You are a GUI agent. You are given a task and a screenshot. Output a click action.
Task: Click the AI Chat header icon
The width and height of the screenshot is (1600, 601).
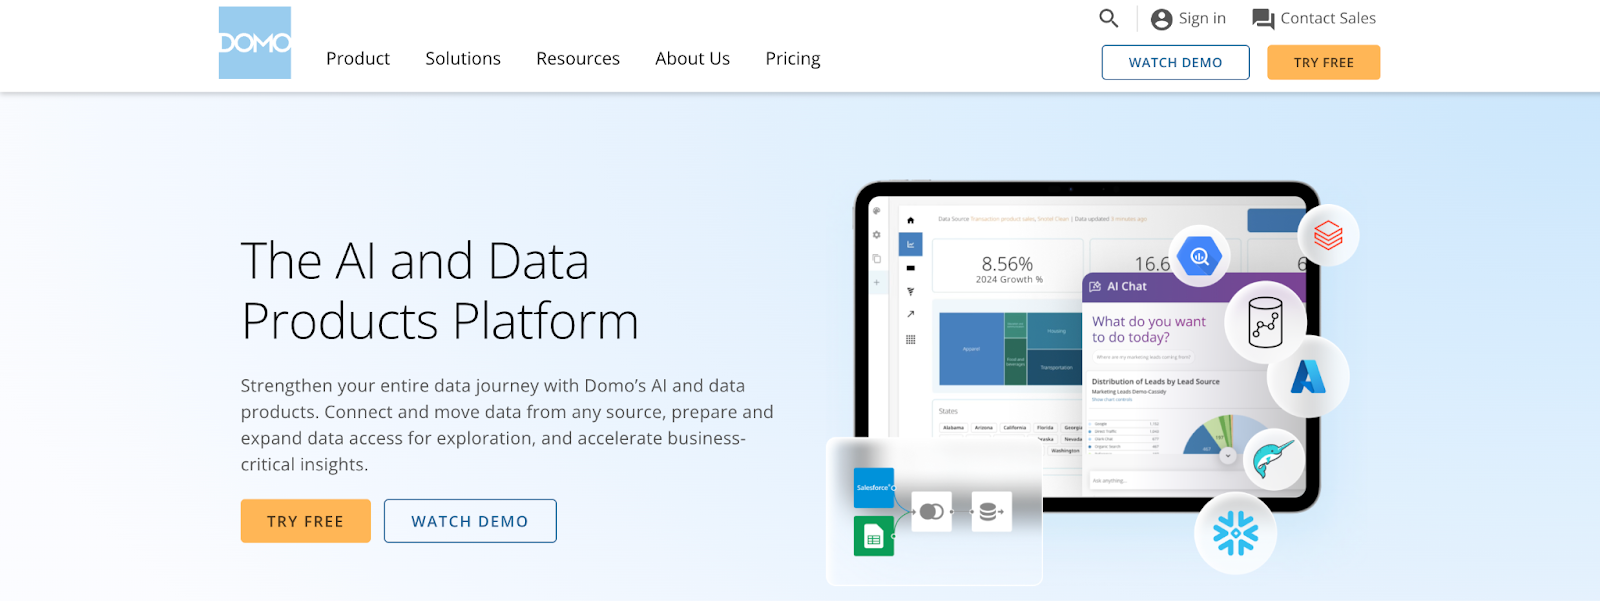1095,287
